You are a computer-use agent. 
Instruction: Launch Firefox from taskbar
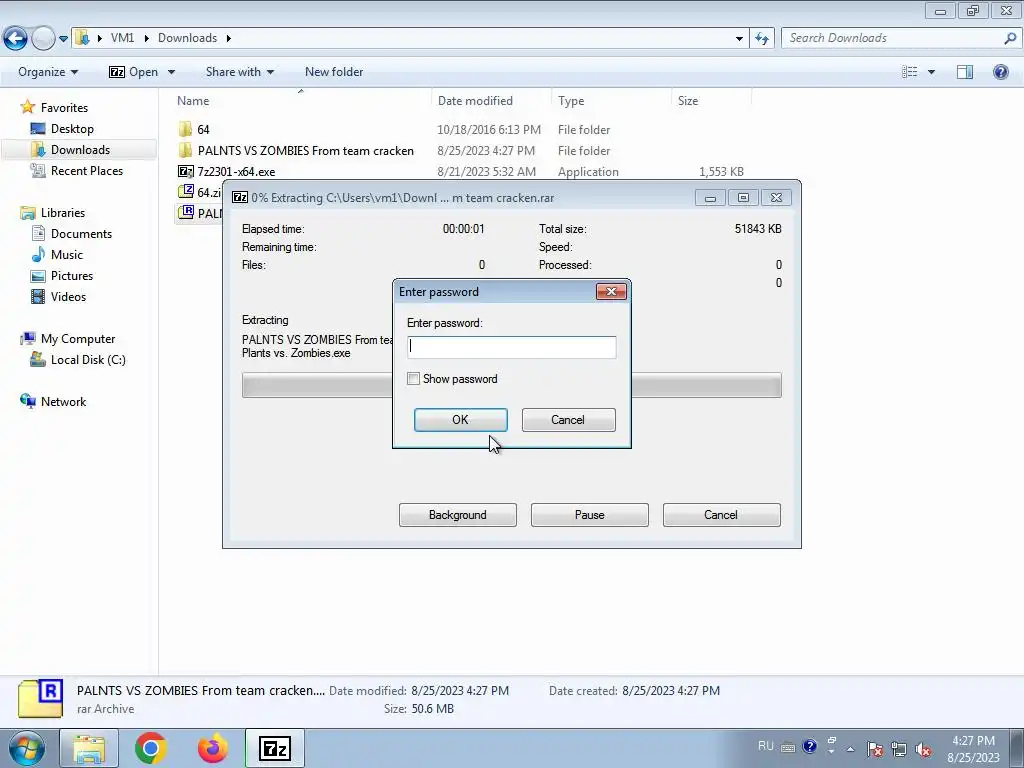tap(213, 748)
